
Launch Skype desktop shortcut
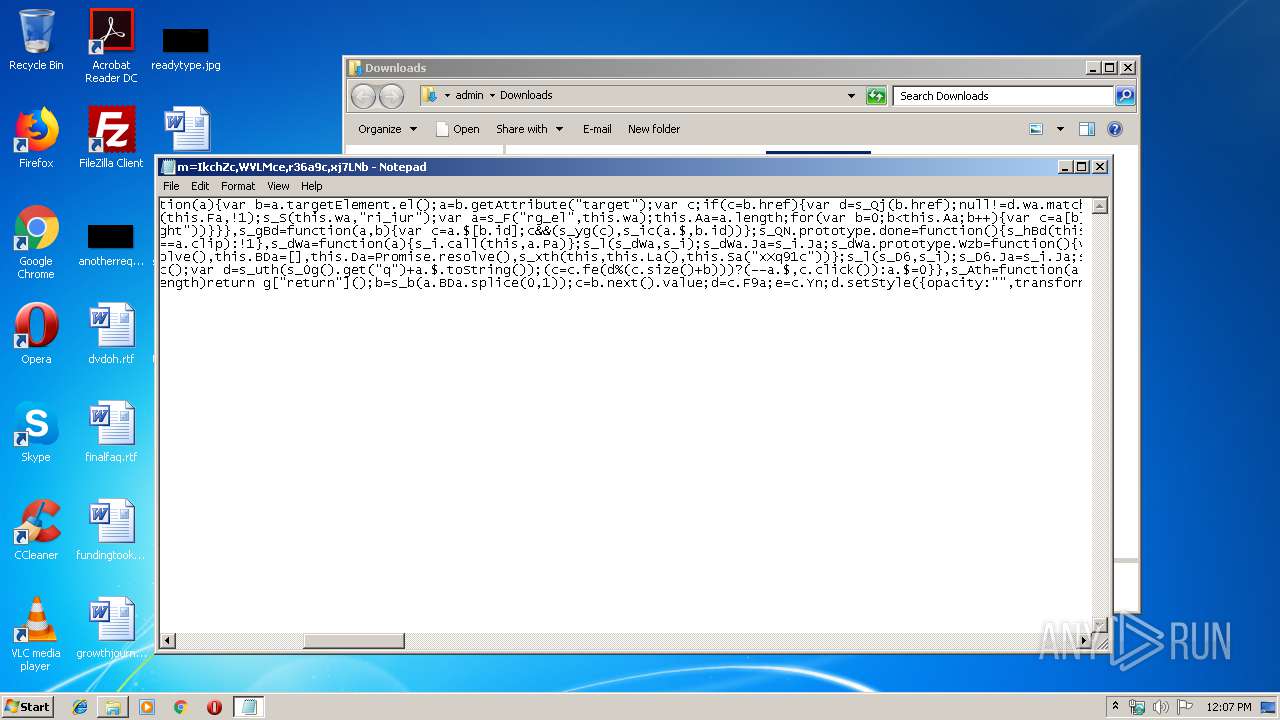coord(36,432)
